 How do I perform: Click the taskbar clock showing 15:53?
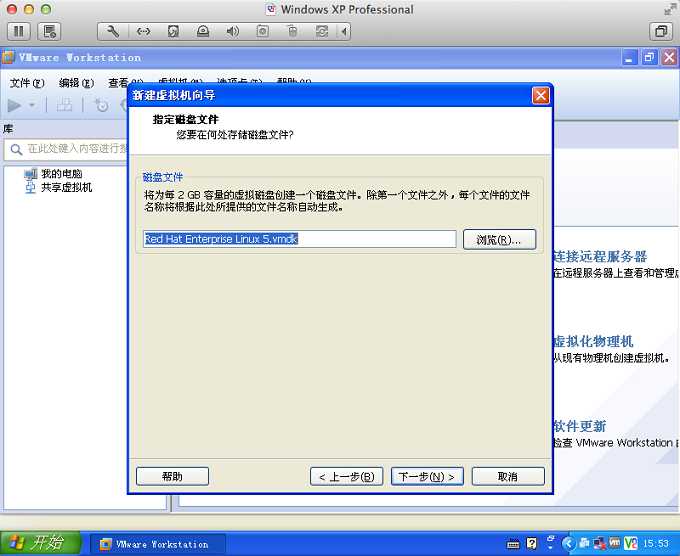coord(655,543)
